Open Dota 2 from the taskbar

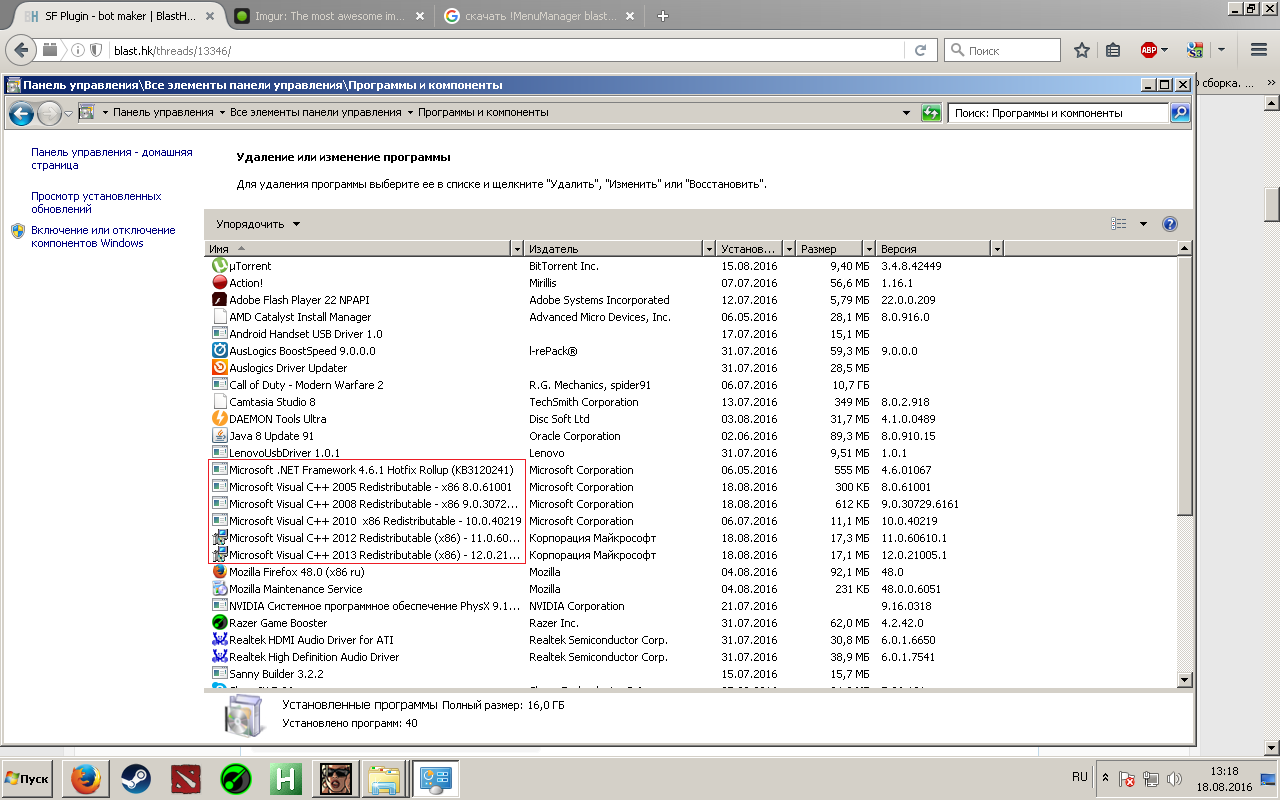tap(186, 779)
